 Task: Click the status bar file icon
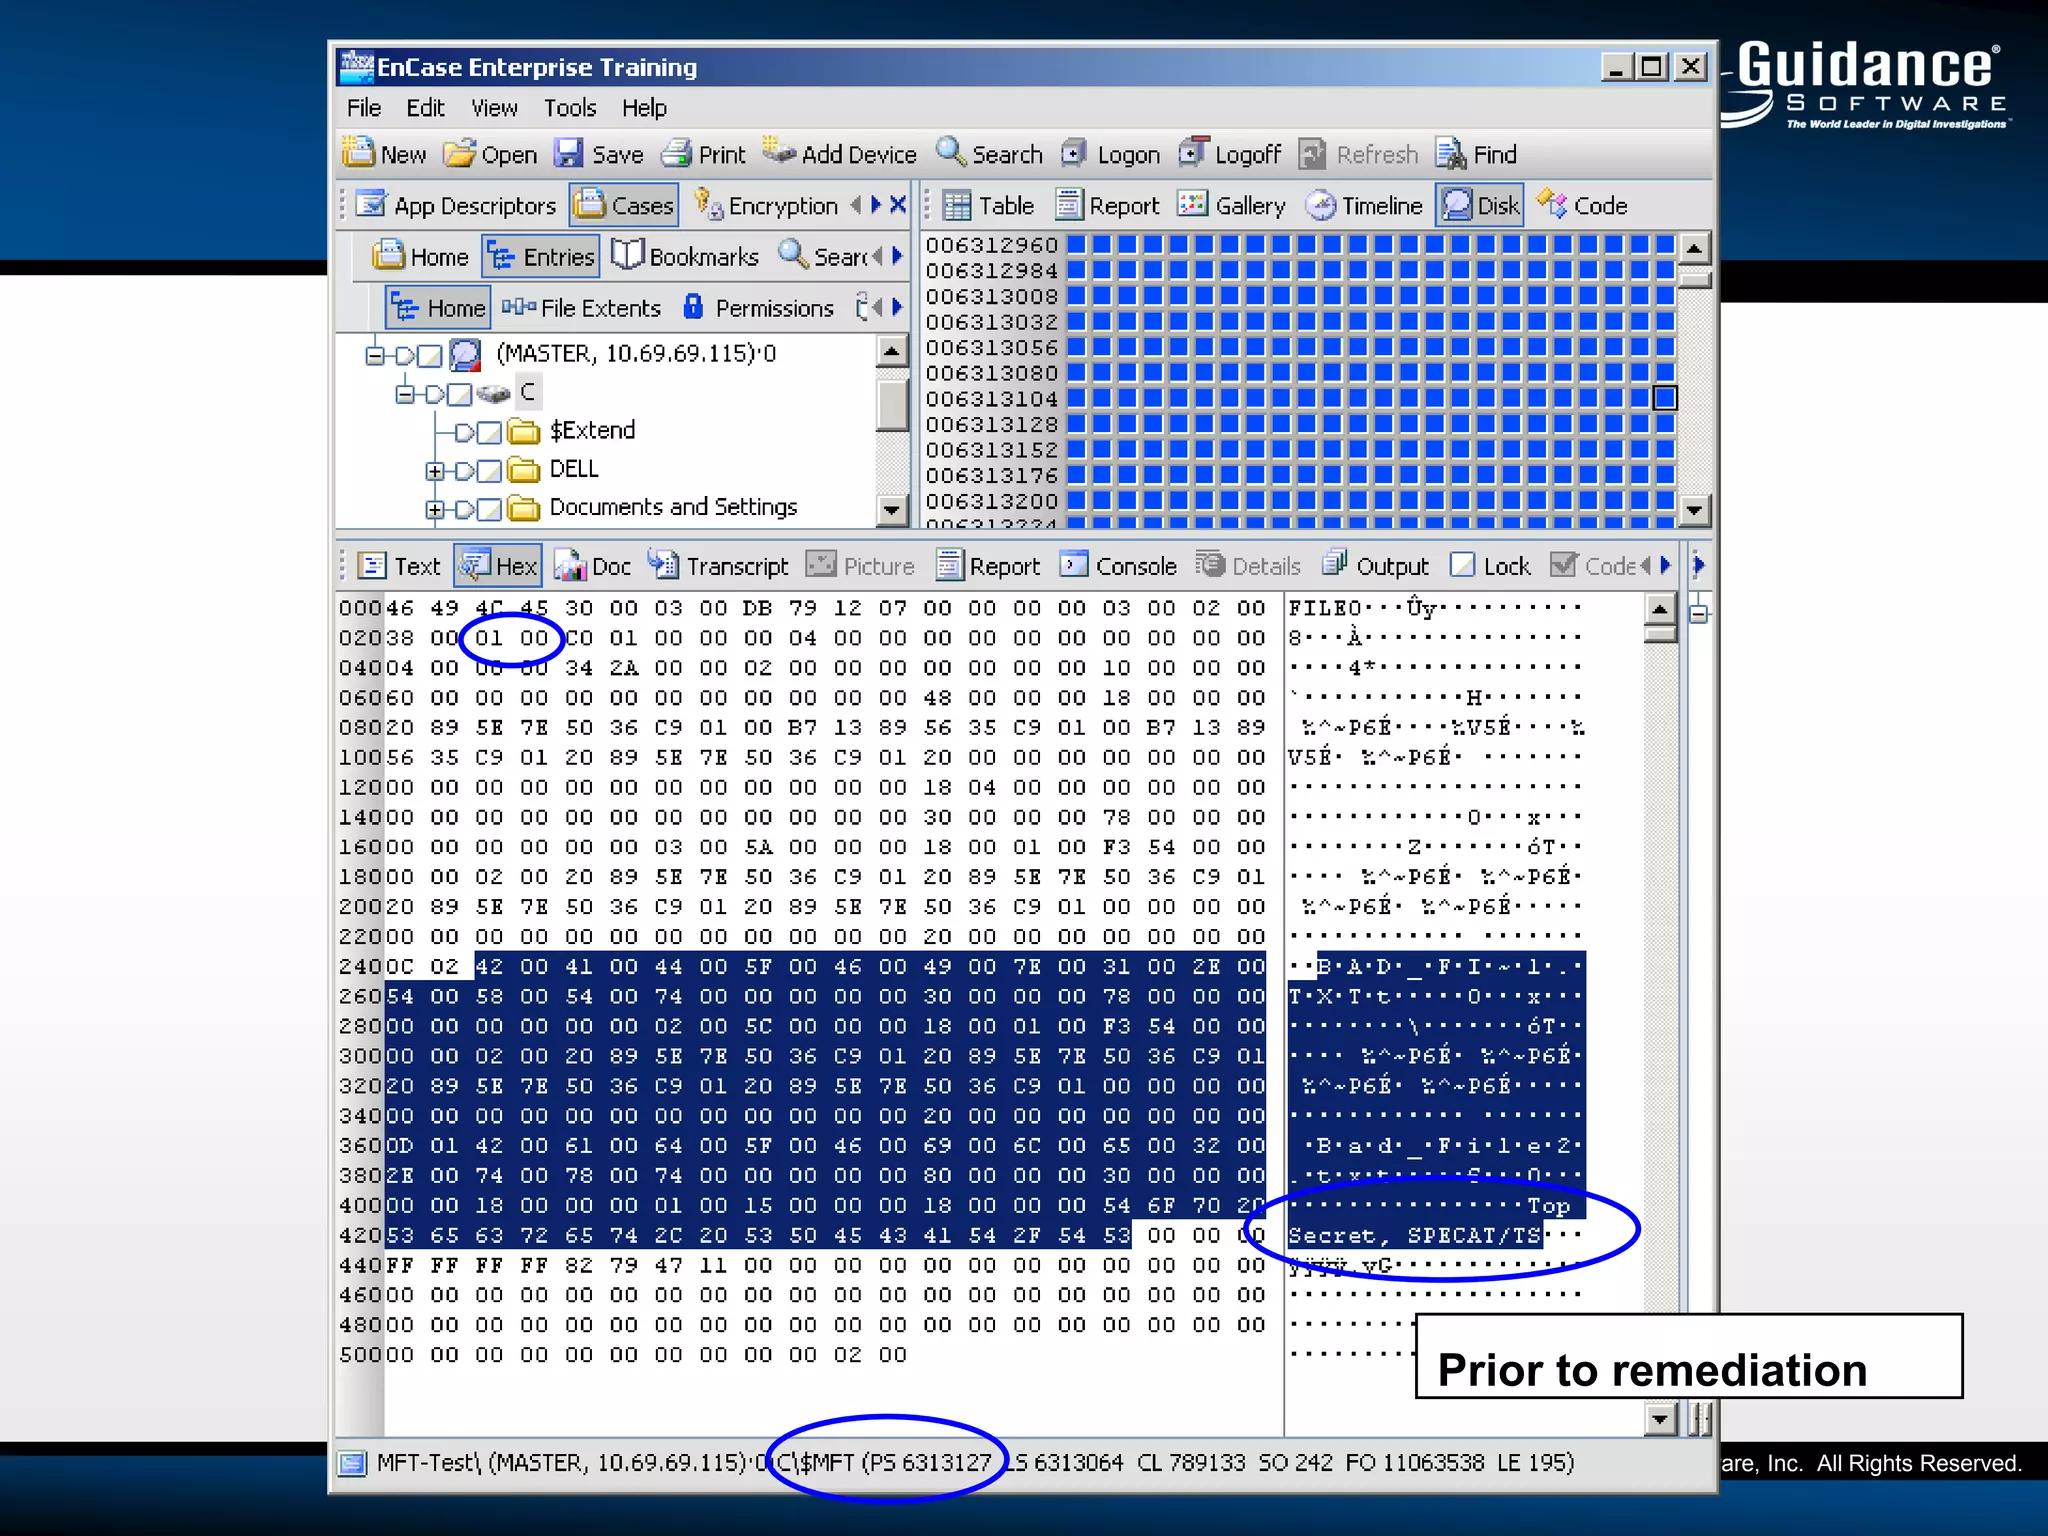coord(352,1464)
